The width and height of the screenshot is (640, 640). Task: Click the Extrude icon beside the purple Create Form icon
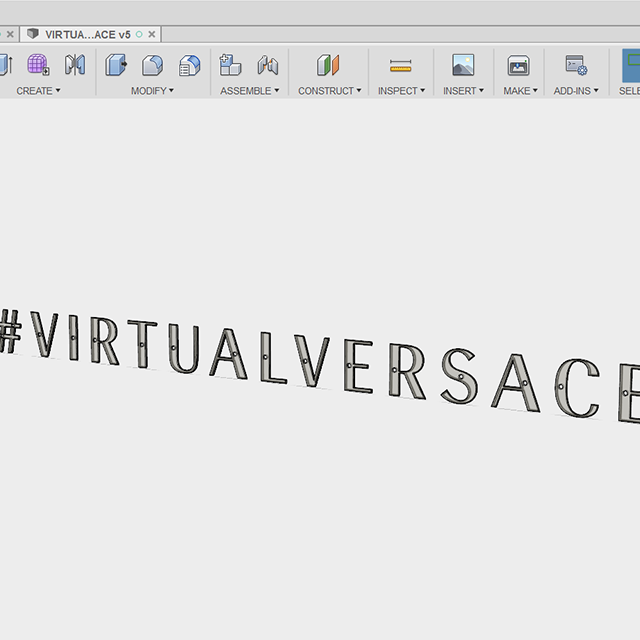click(6, 64)
